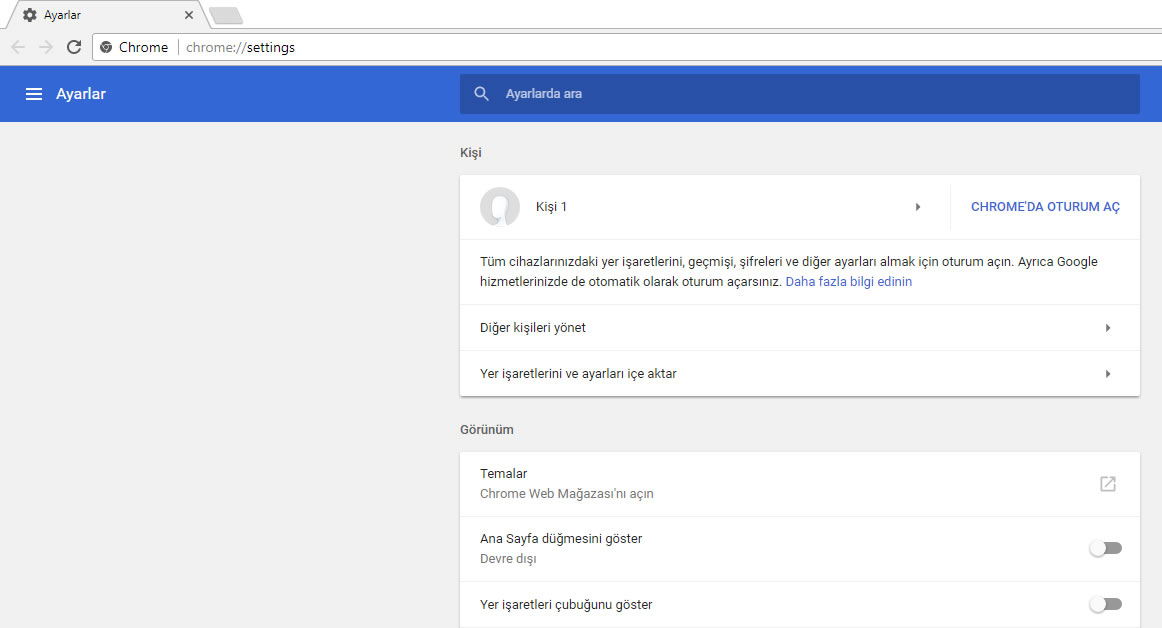Viewport: 1162px width, 628px height.
Task: Toggle Yer işaretleri çubuğunu göster switch
Action: [1105, 604]
